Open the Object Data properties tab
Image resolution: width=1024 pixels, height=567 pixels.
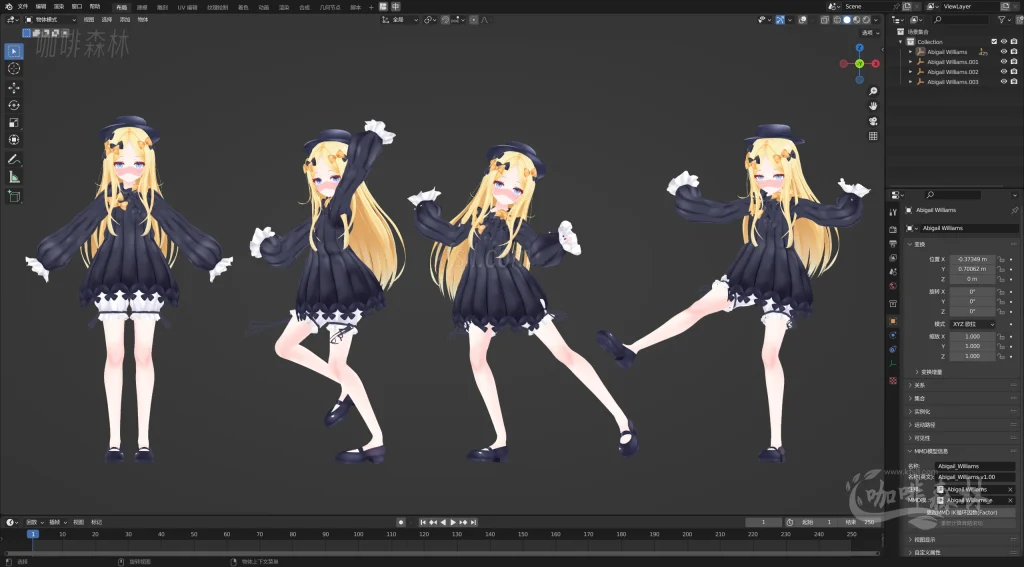click(893, 364)
